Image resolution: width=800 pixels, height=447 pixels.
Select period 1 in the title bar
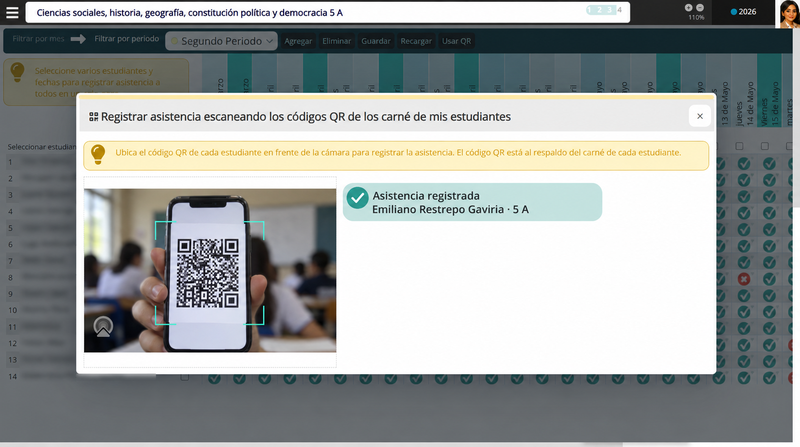click(x=589, y=10)
